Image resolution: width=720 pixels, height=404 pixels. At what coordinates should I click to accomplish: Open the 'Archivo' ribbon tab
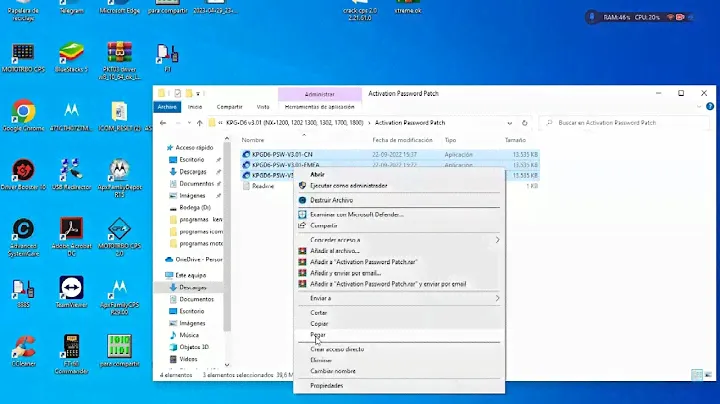coord(167,106)
